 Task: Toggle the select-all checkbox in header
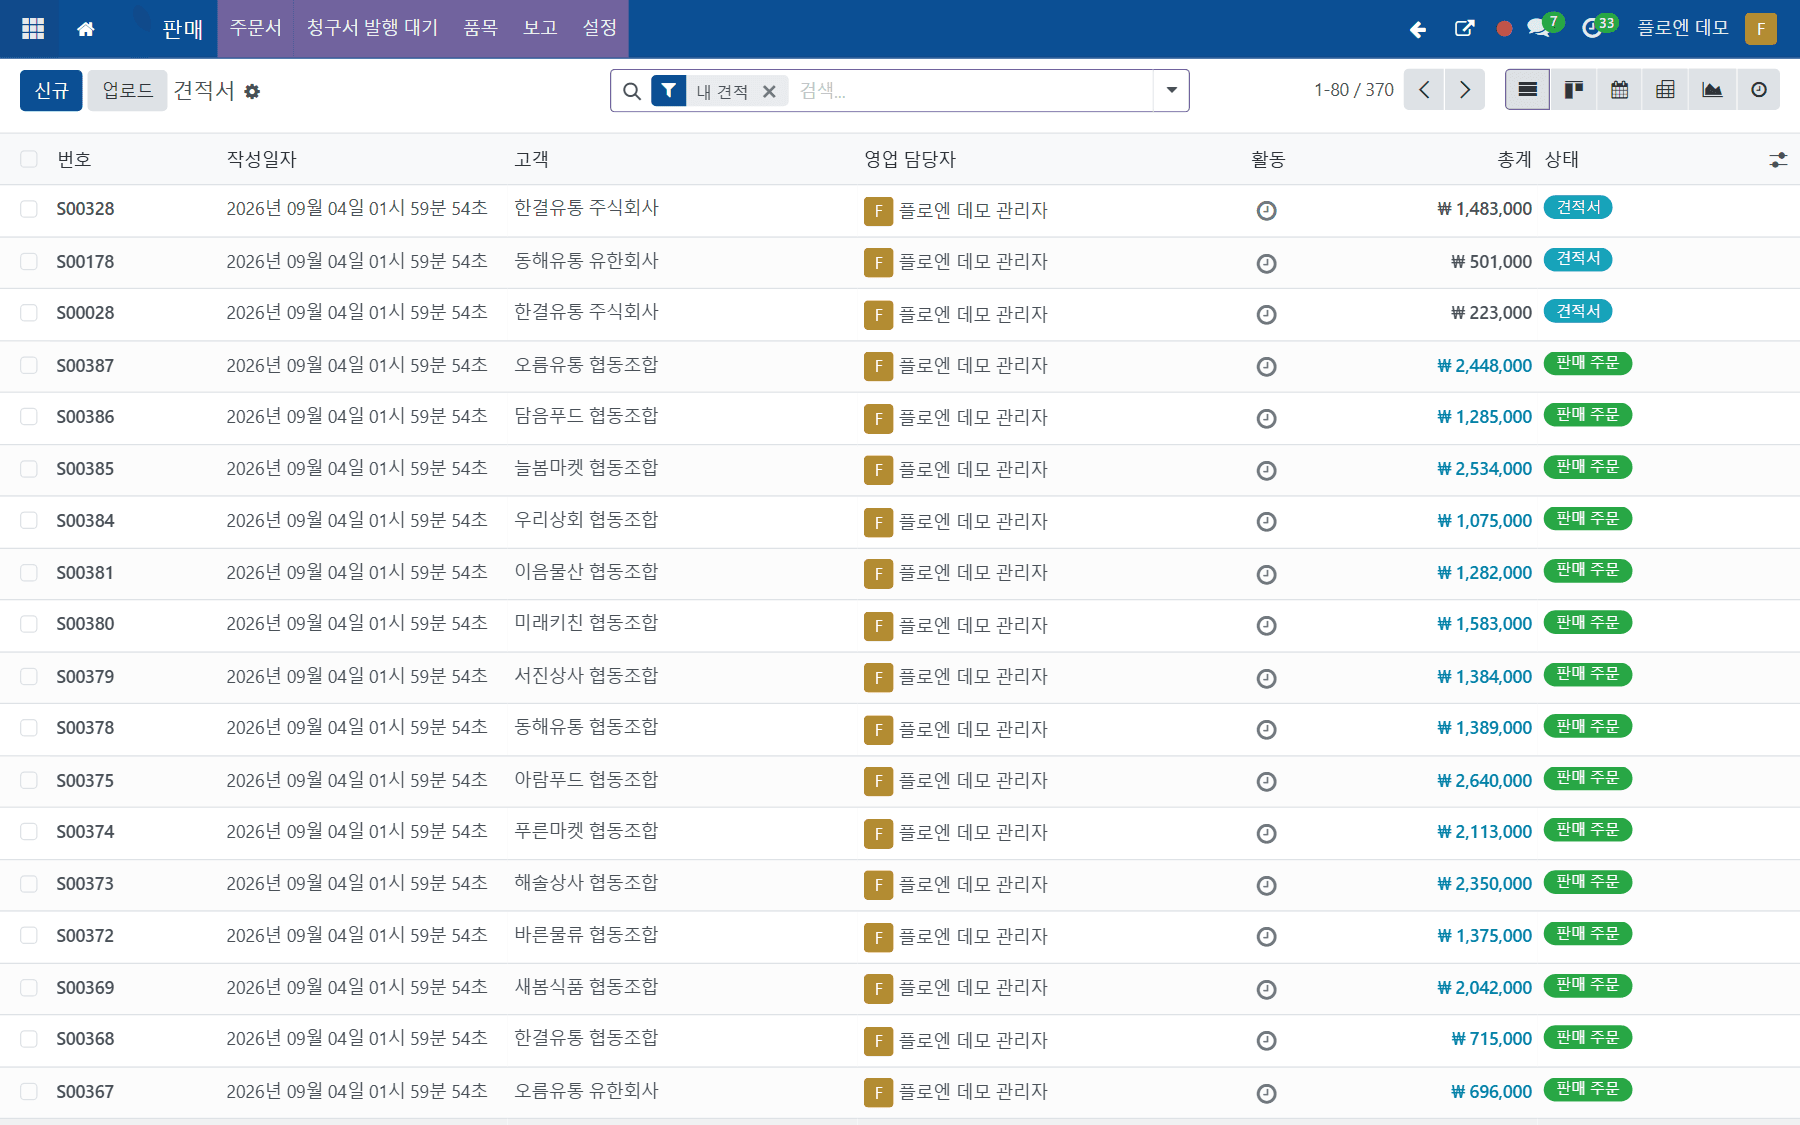29,159
